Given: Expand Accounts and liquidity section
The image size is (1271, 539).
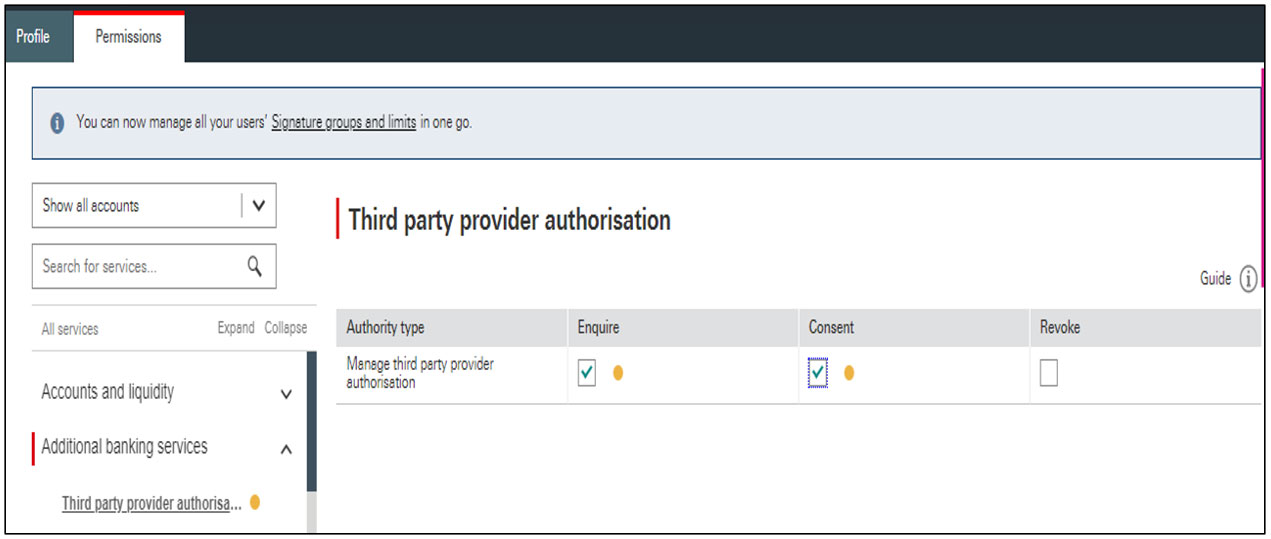Looking at the screenshot, I should coord(286,394).
